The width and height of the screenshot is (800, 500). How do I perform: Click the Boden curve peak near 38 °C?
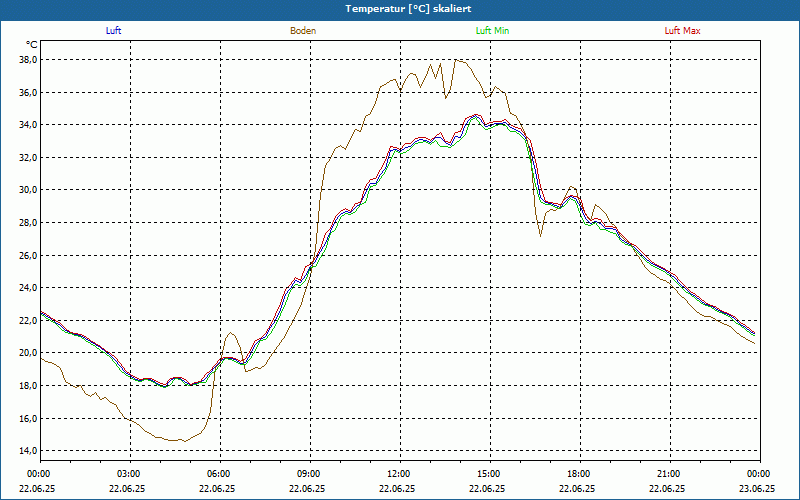click(x=457, y=60)
